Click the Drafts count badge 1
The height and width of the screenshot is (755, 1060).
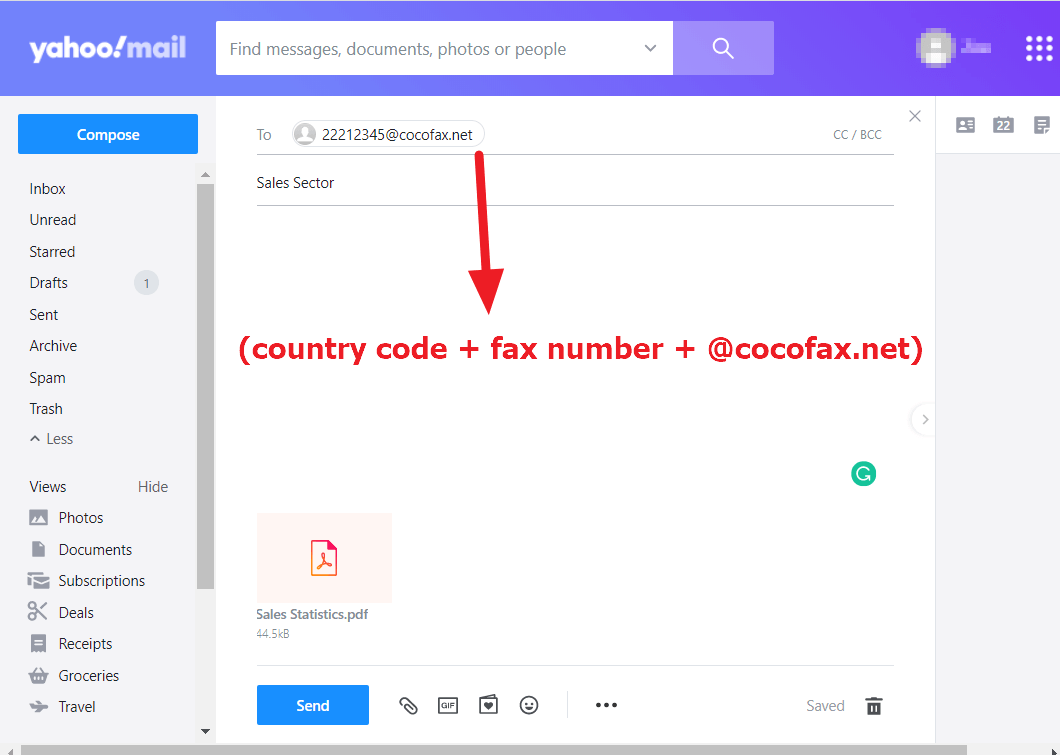(x=146, y=283)
